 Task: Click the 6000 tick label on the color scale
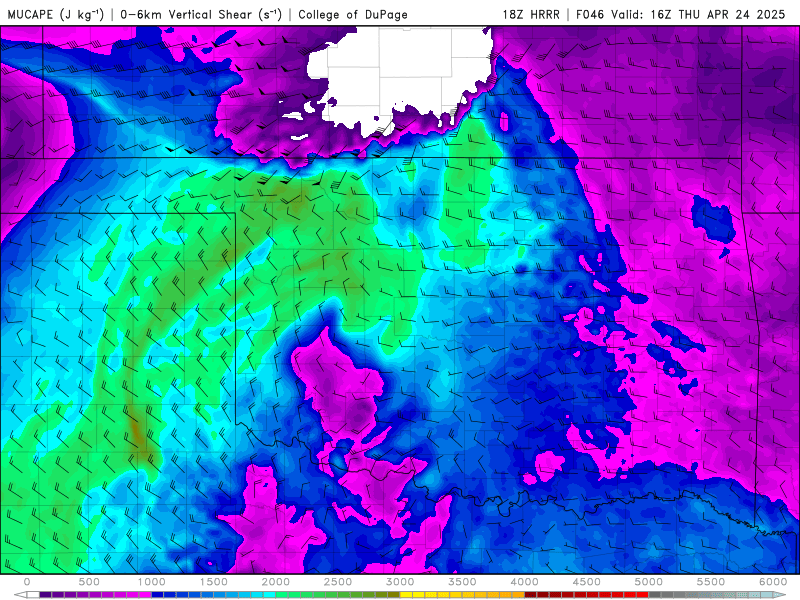point(773,582)
